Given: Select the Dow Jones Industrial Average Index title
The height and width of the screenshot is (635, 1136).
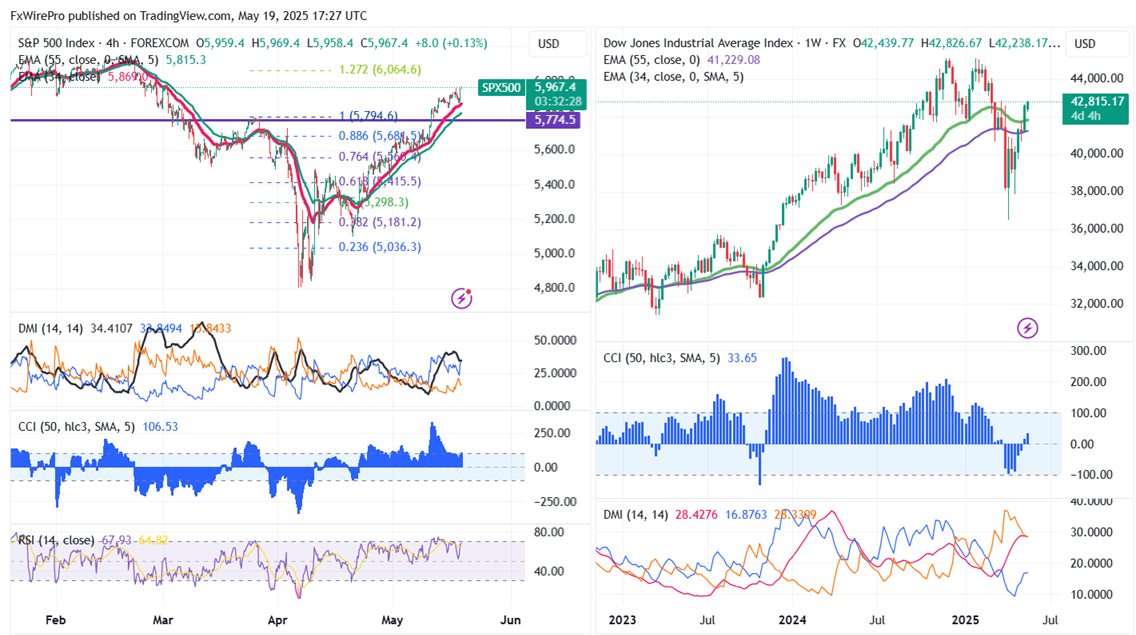Looking at the screenshot, I should pyautogui.click(x=693, y=44).
